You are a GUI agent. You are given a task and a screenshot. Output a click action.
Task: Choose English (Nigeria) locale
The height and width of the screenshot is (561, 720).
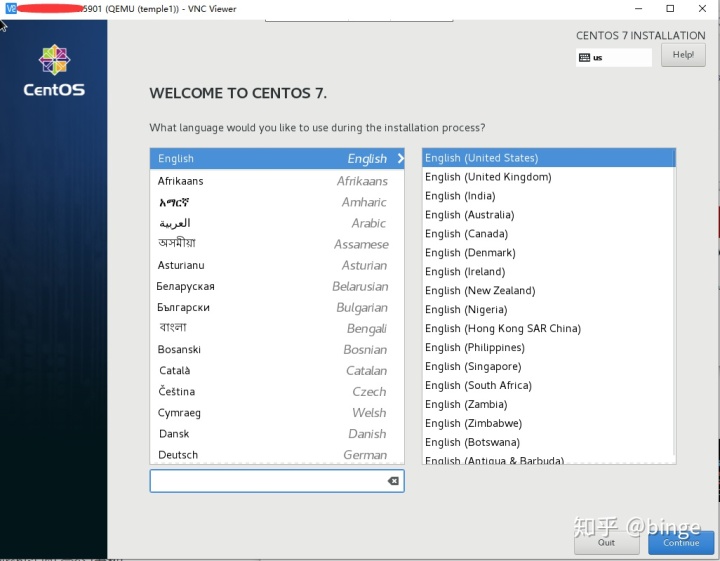(x=548, y=309)
